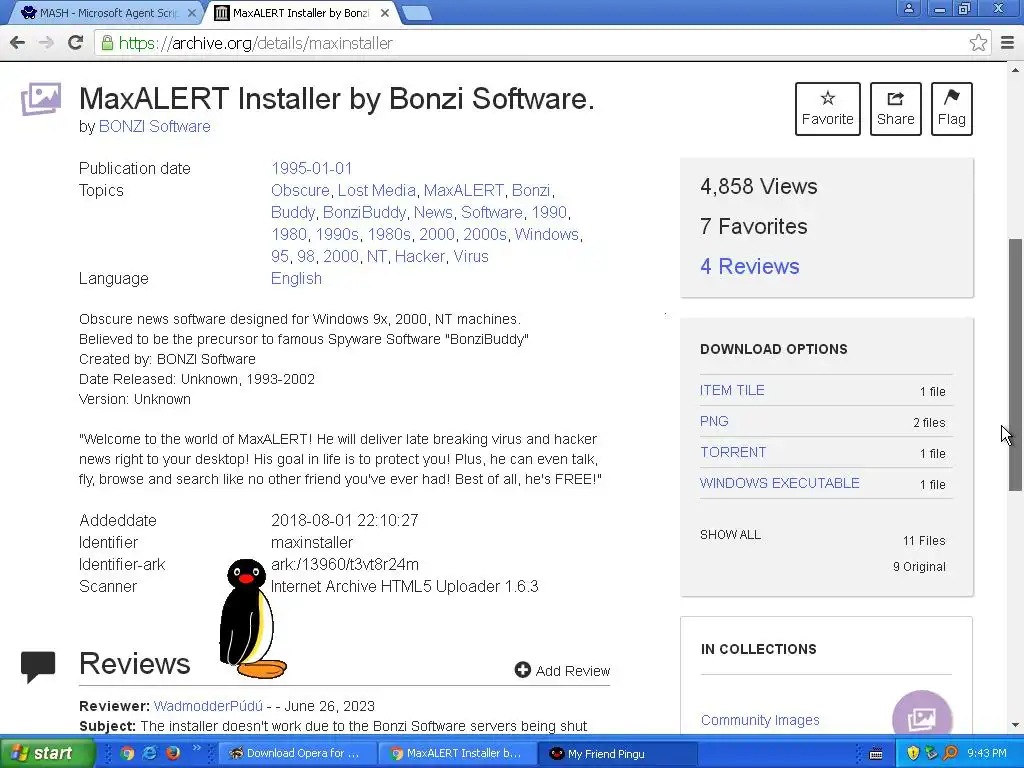Open the Software topic link

click(x=492, y=212)
